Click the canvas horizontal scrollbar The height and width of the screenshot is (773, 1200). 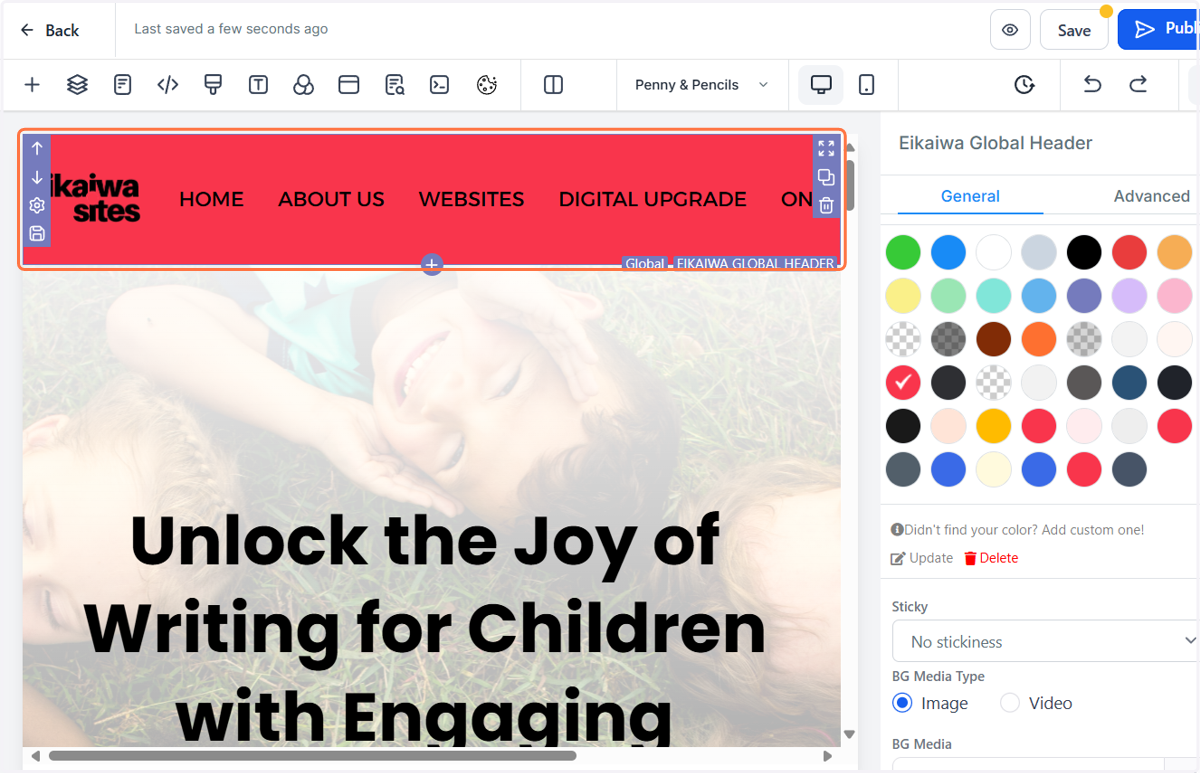[x=312, y=756]
